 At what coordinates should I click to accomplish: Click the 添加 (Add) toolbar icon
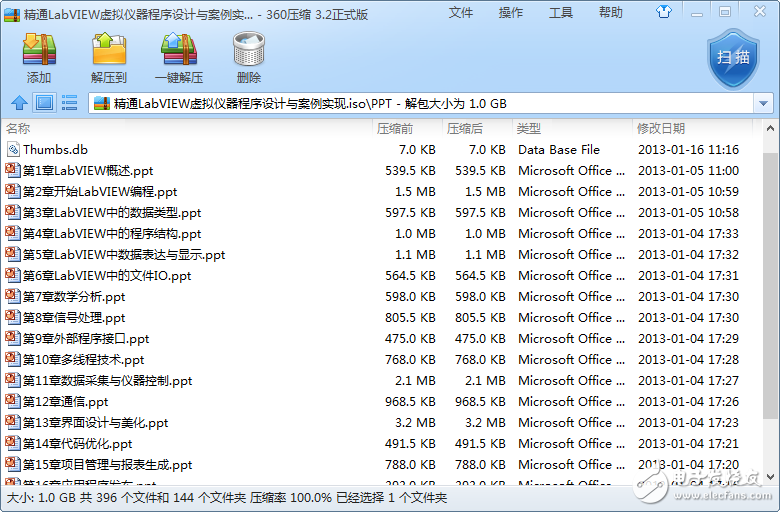(x=39, y=49)
